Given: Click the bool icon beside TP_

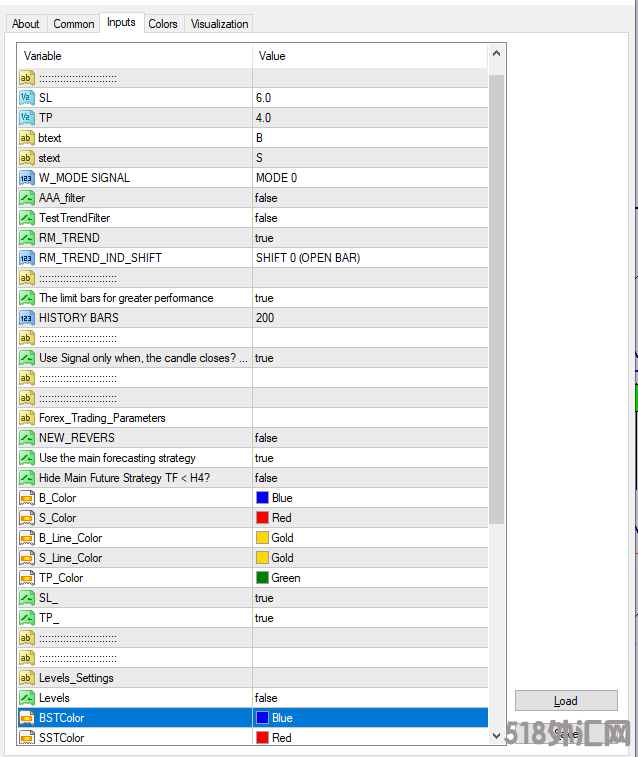Looking at the screenshot, I should click(27, 618).
